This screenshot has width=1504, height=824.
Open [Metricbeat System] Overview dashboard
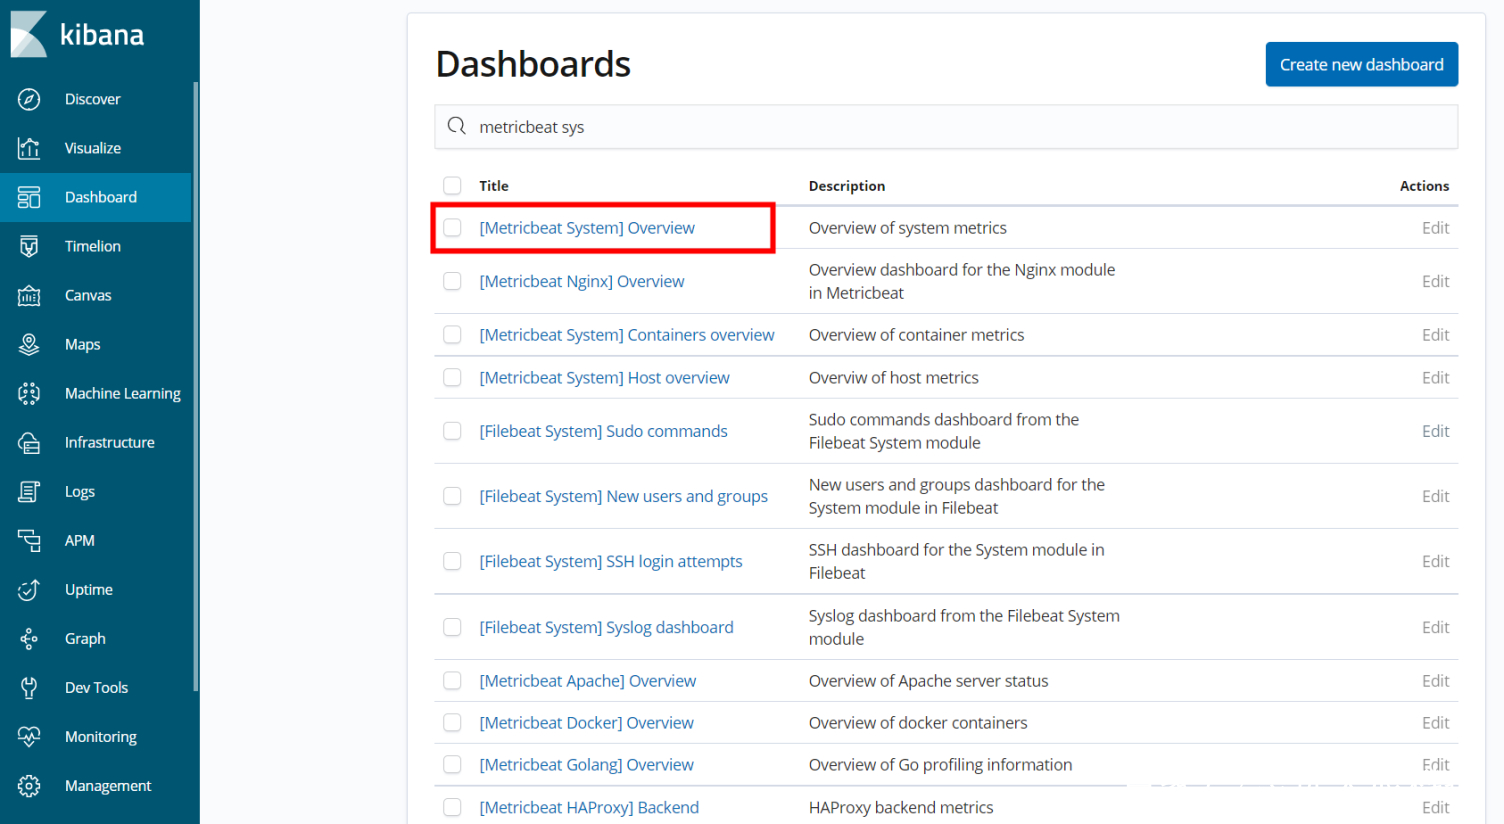(587, 228)
